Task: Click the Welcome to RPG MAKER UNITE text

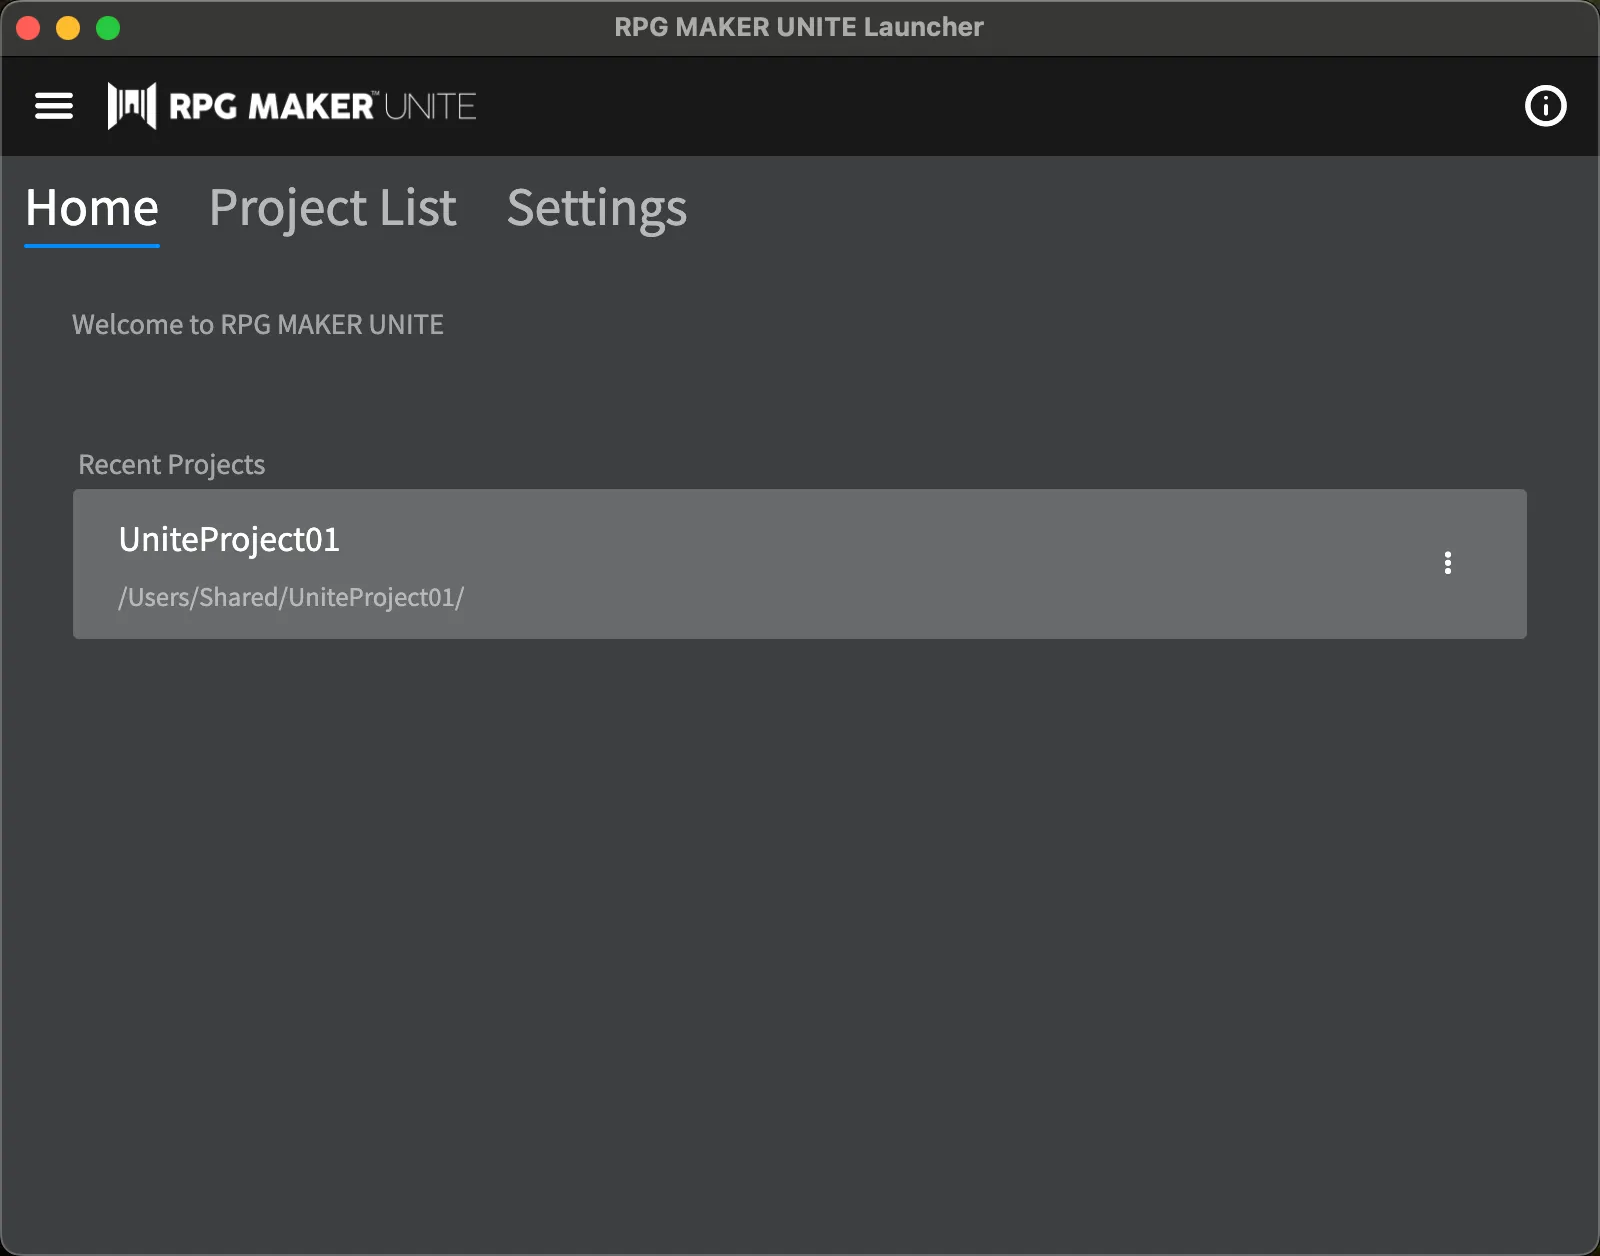Action: click(258, 325)
